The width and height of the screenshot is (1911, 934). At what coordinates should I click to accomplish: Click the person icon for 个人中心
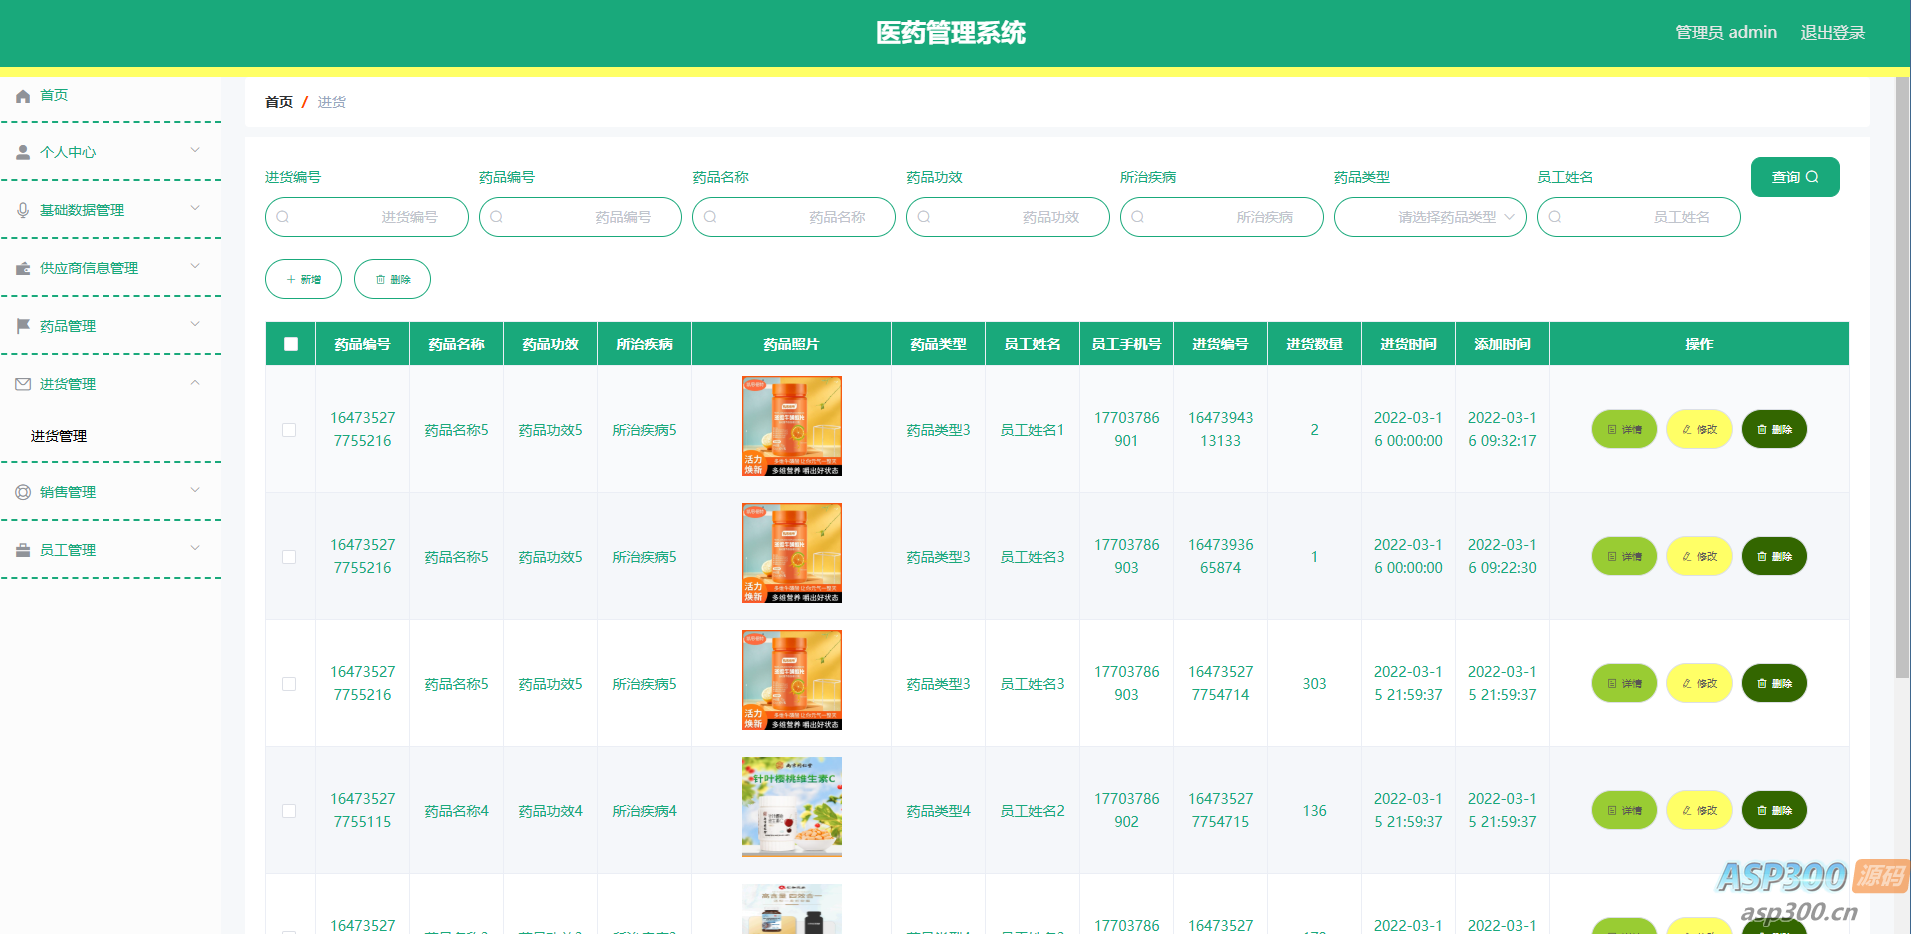[x=23, y=152]
